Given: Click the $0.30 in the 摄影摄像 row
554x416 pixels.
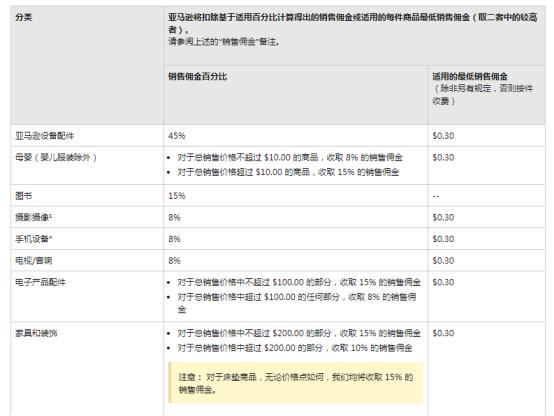Looking at the screenshot, I should click(443, 217).
